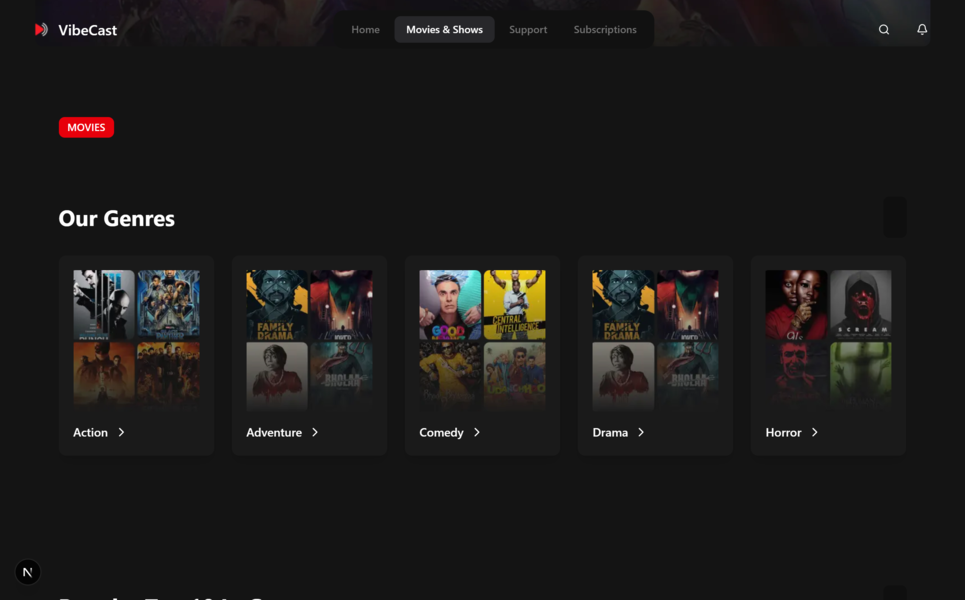Click the Adventure genre label
Viewport: 965px width, 600px height.
[274, 432]
